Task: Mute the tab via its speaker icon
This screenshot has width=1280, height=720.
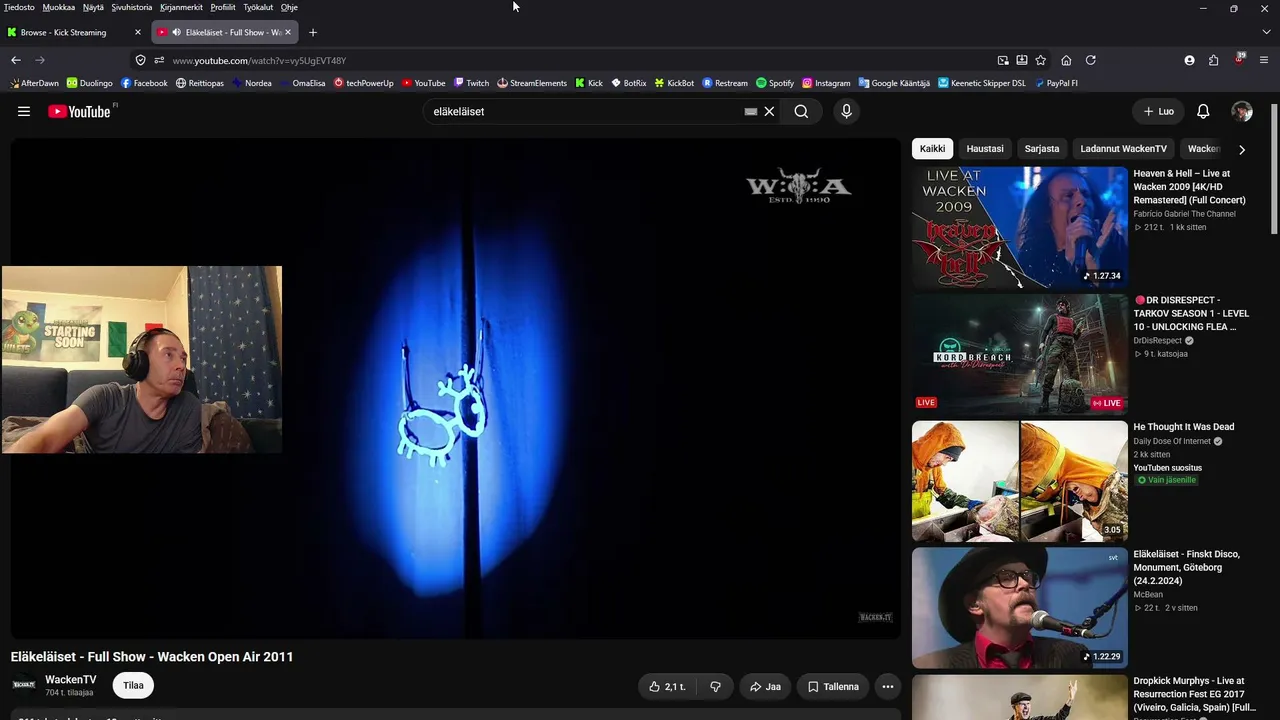Action: (177, 32)
